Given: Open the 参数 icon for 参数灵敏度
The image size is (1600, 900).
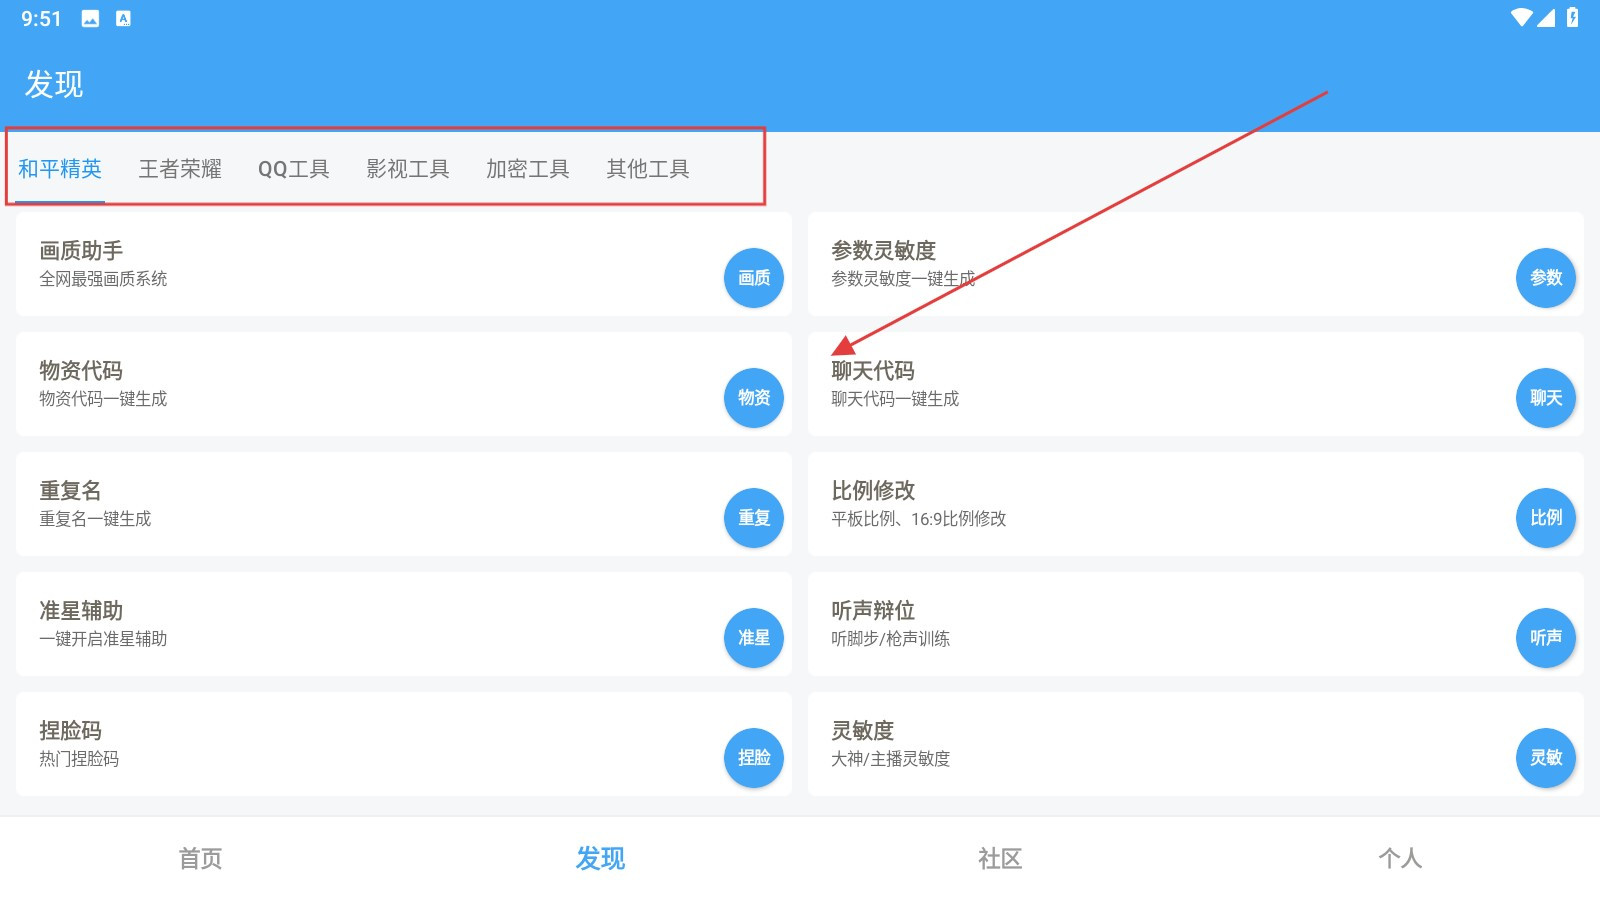Looking at the screenshot, I should tap(1545, 278).
